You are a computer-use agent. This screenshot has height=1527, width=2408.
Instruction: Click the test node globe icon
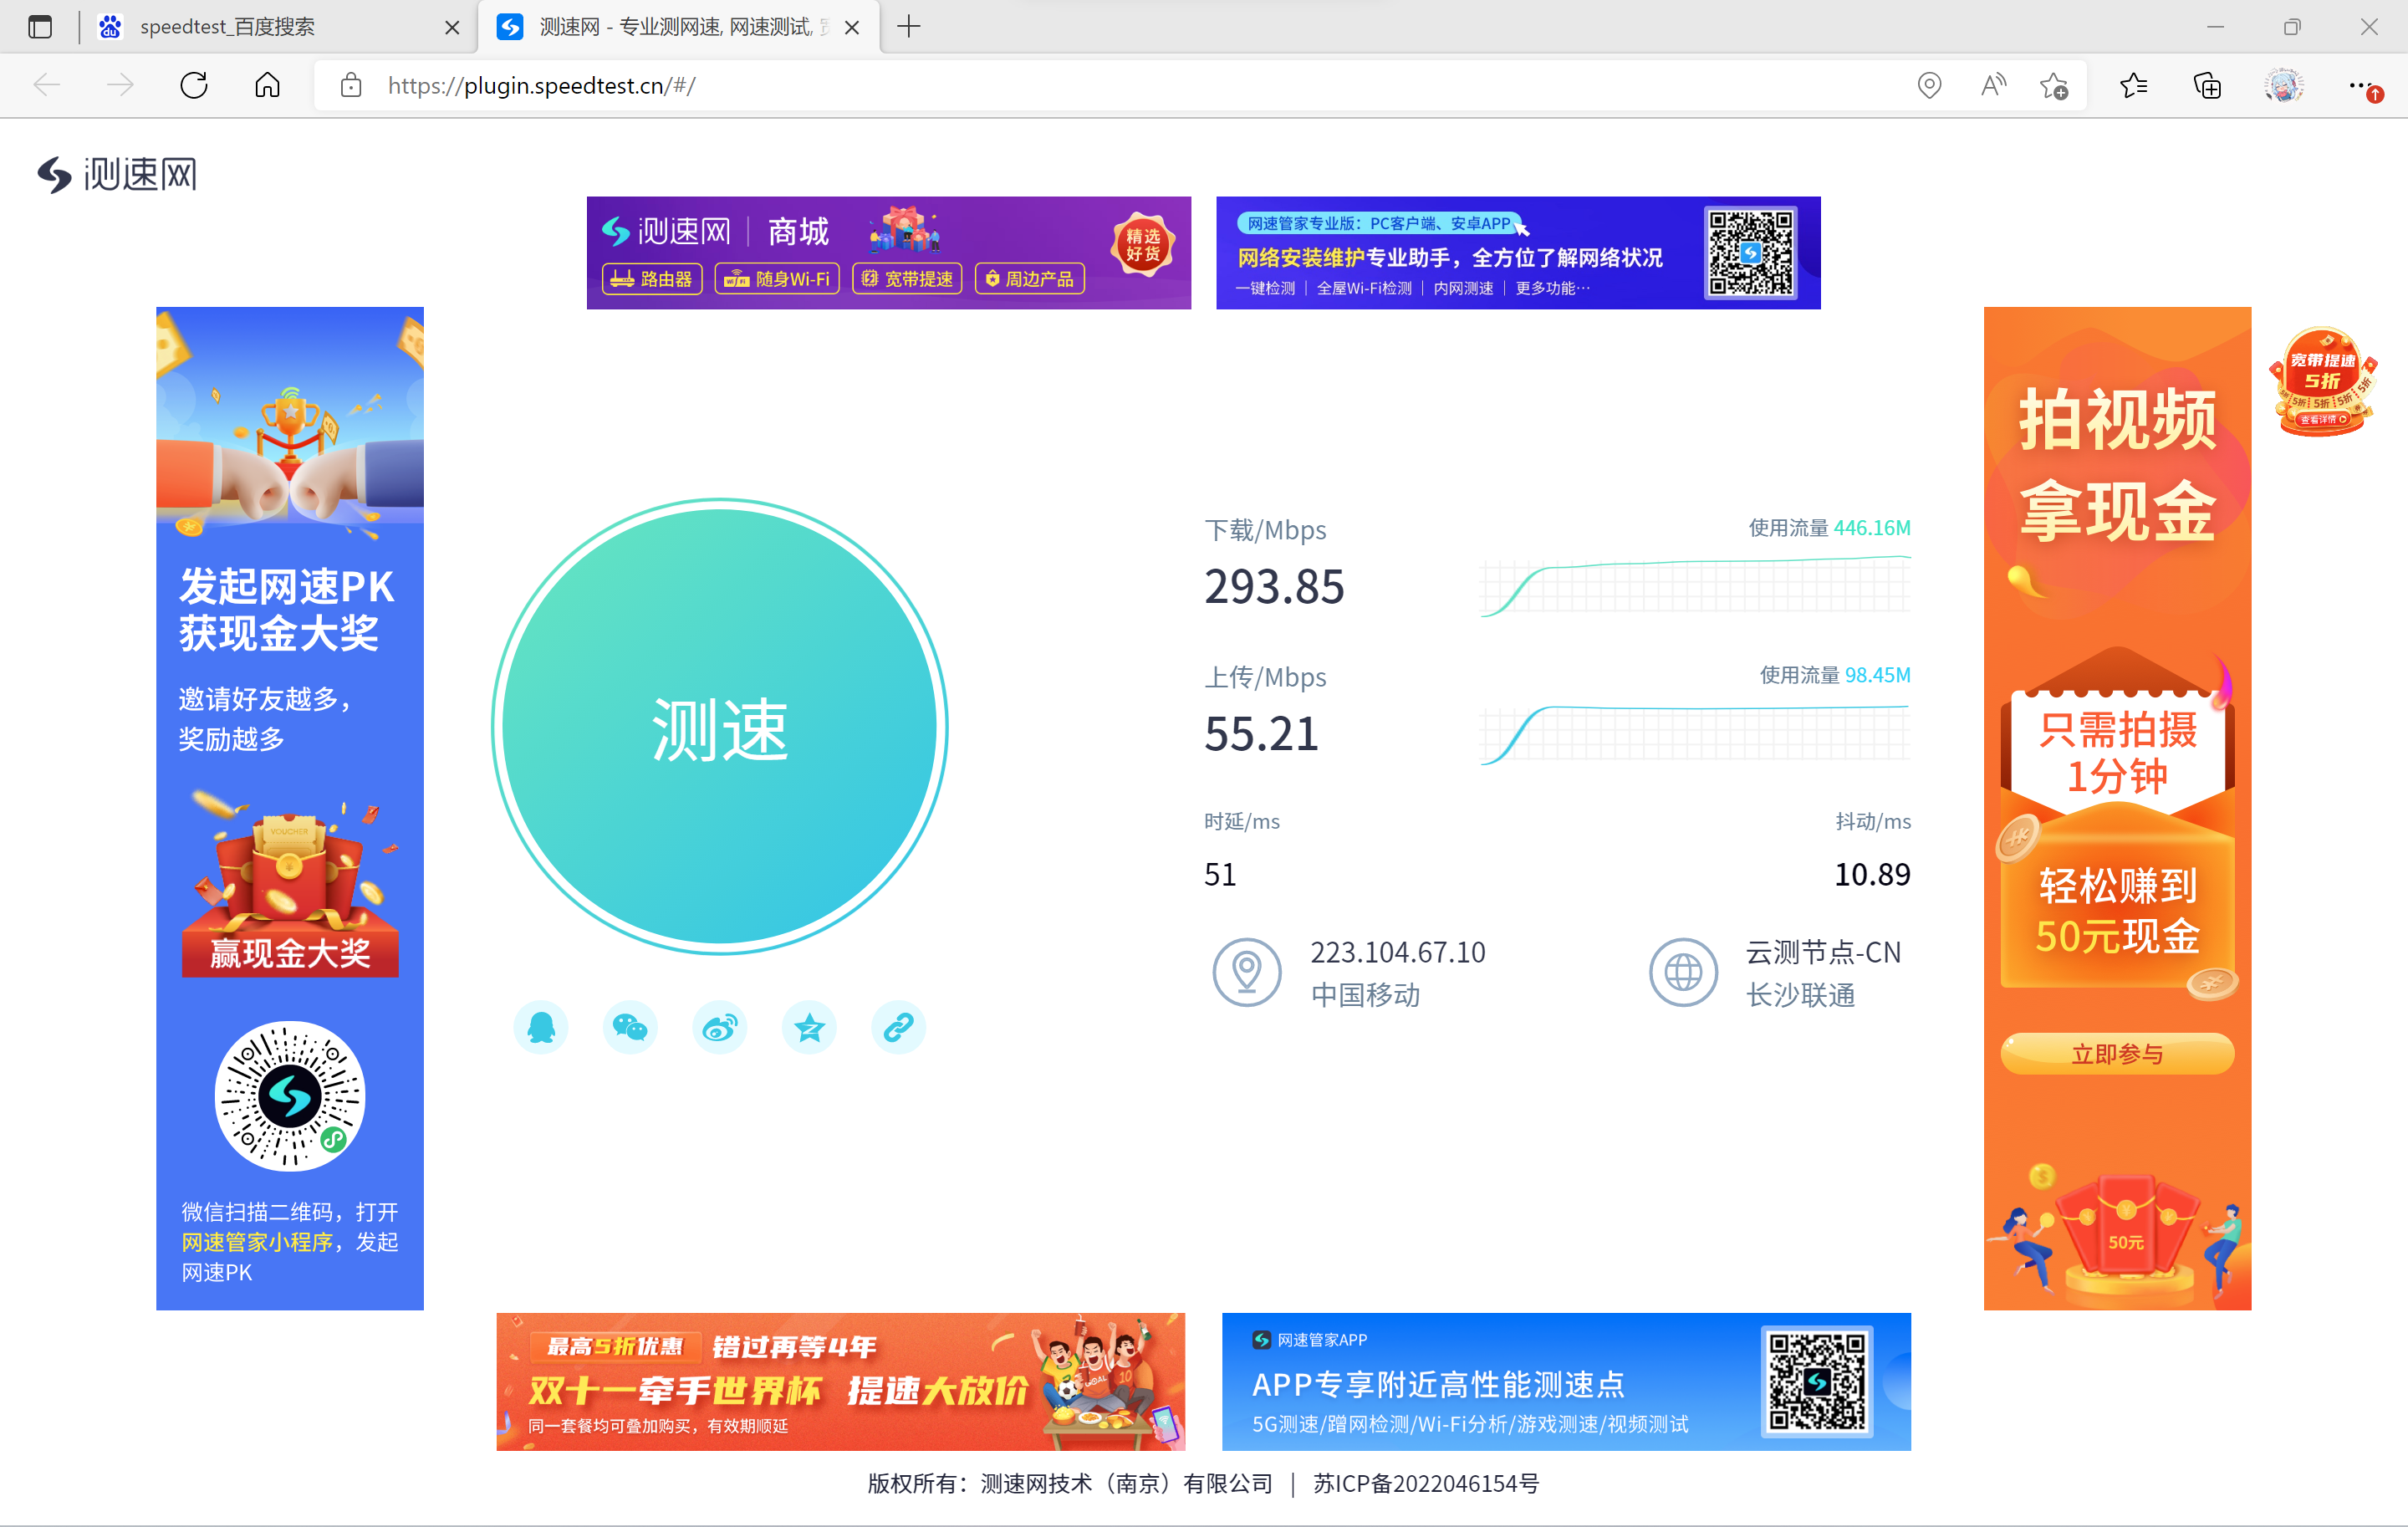pyautogui.click(x=1683, y=972)
